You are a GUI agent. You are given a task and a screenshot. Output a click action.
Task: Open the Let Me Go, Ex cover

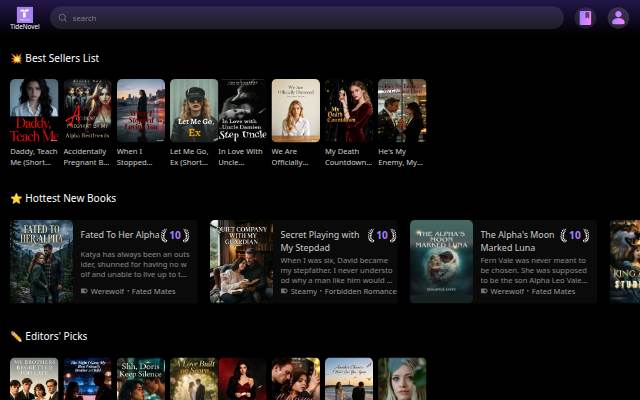(194, 111)
